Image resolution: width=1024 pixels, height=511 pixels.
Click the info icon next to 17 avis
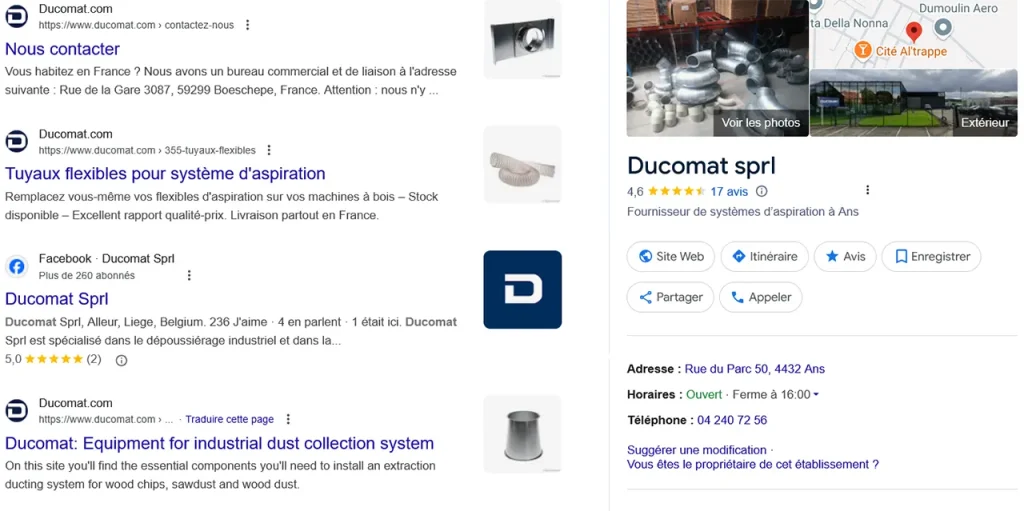pos(761,191)
